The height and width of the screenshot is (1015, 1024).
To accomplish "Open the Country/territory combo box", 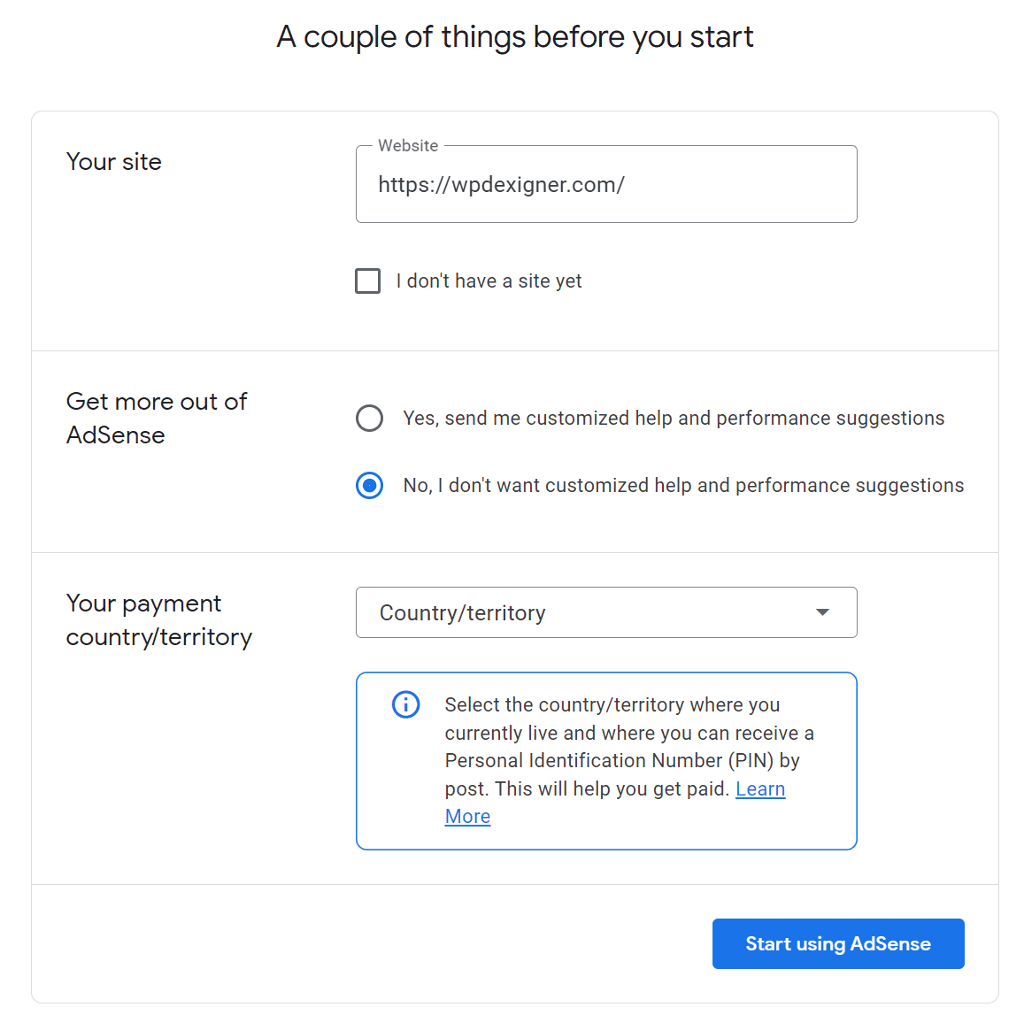I will [606, 612].
